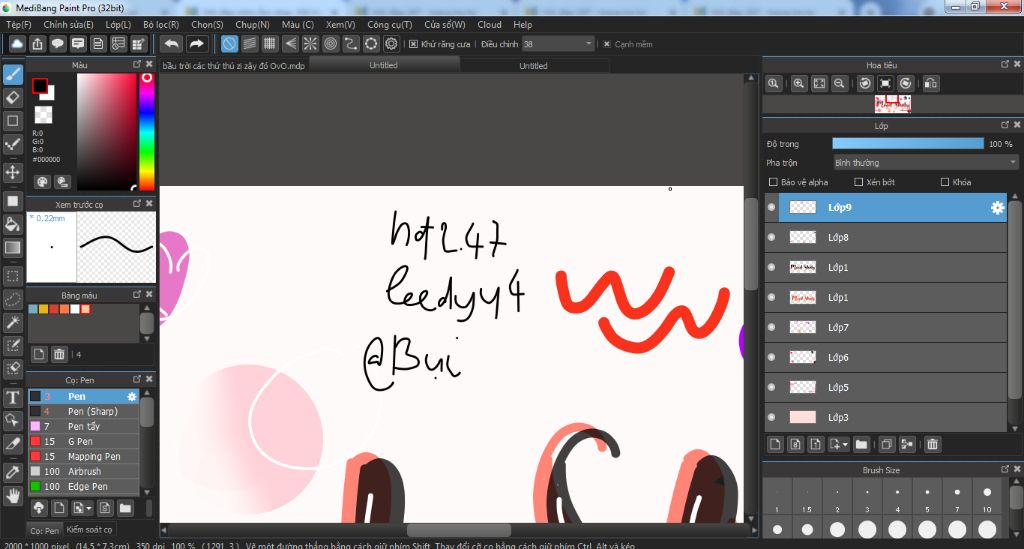
Task: Click the Undo arrow in toolbar
Action: point(172,44)
